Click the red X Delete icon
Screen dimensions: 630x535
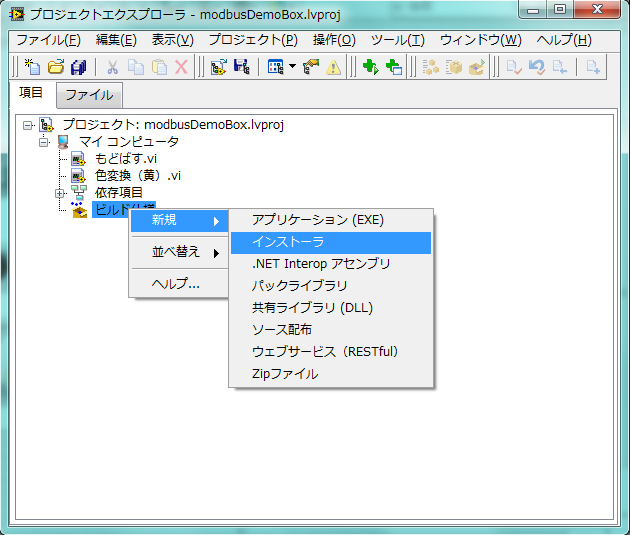pyautogui.click(x=182, y=67)
